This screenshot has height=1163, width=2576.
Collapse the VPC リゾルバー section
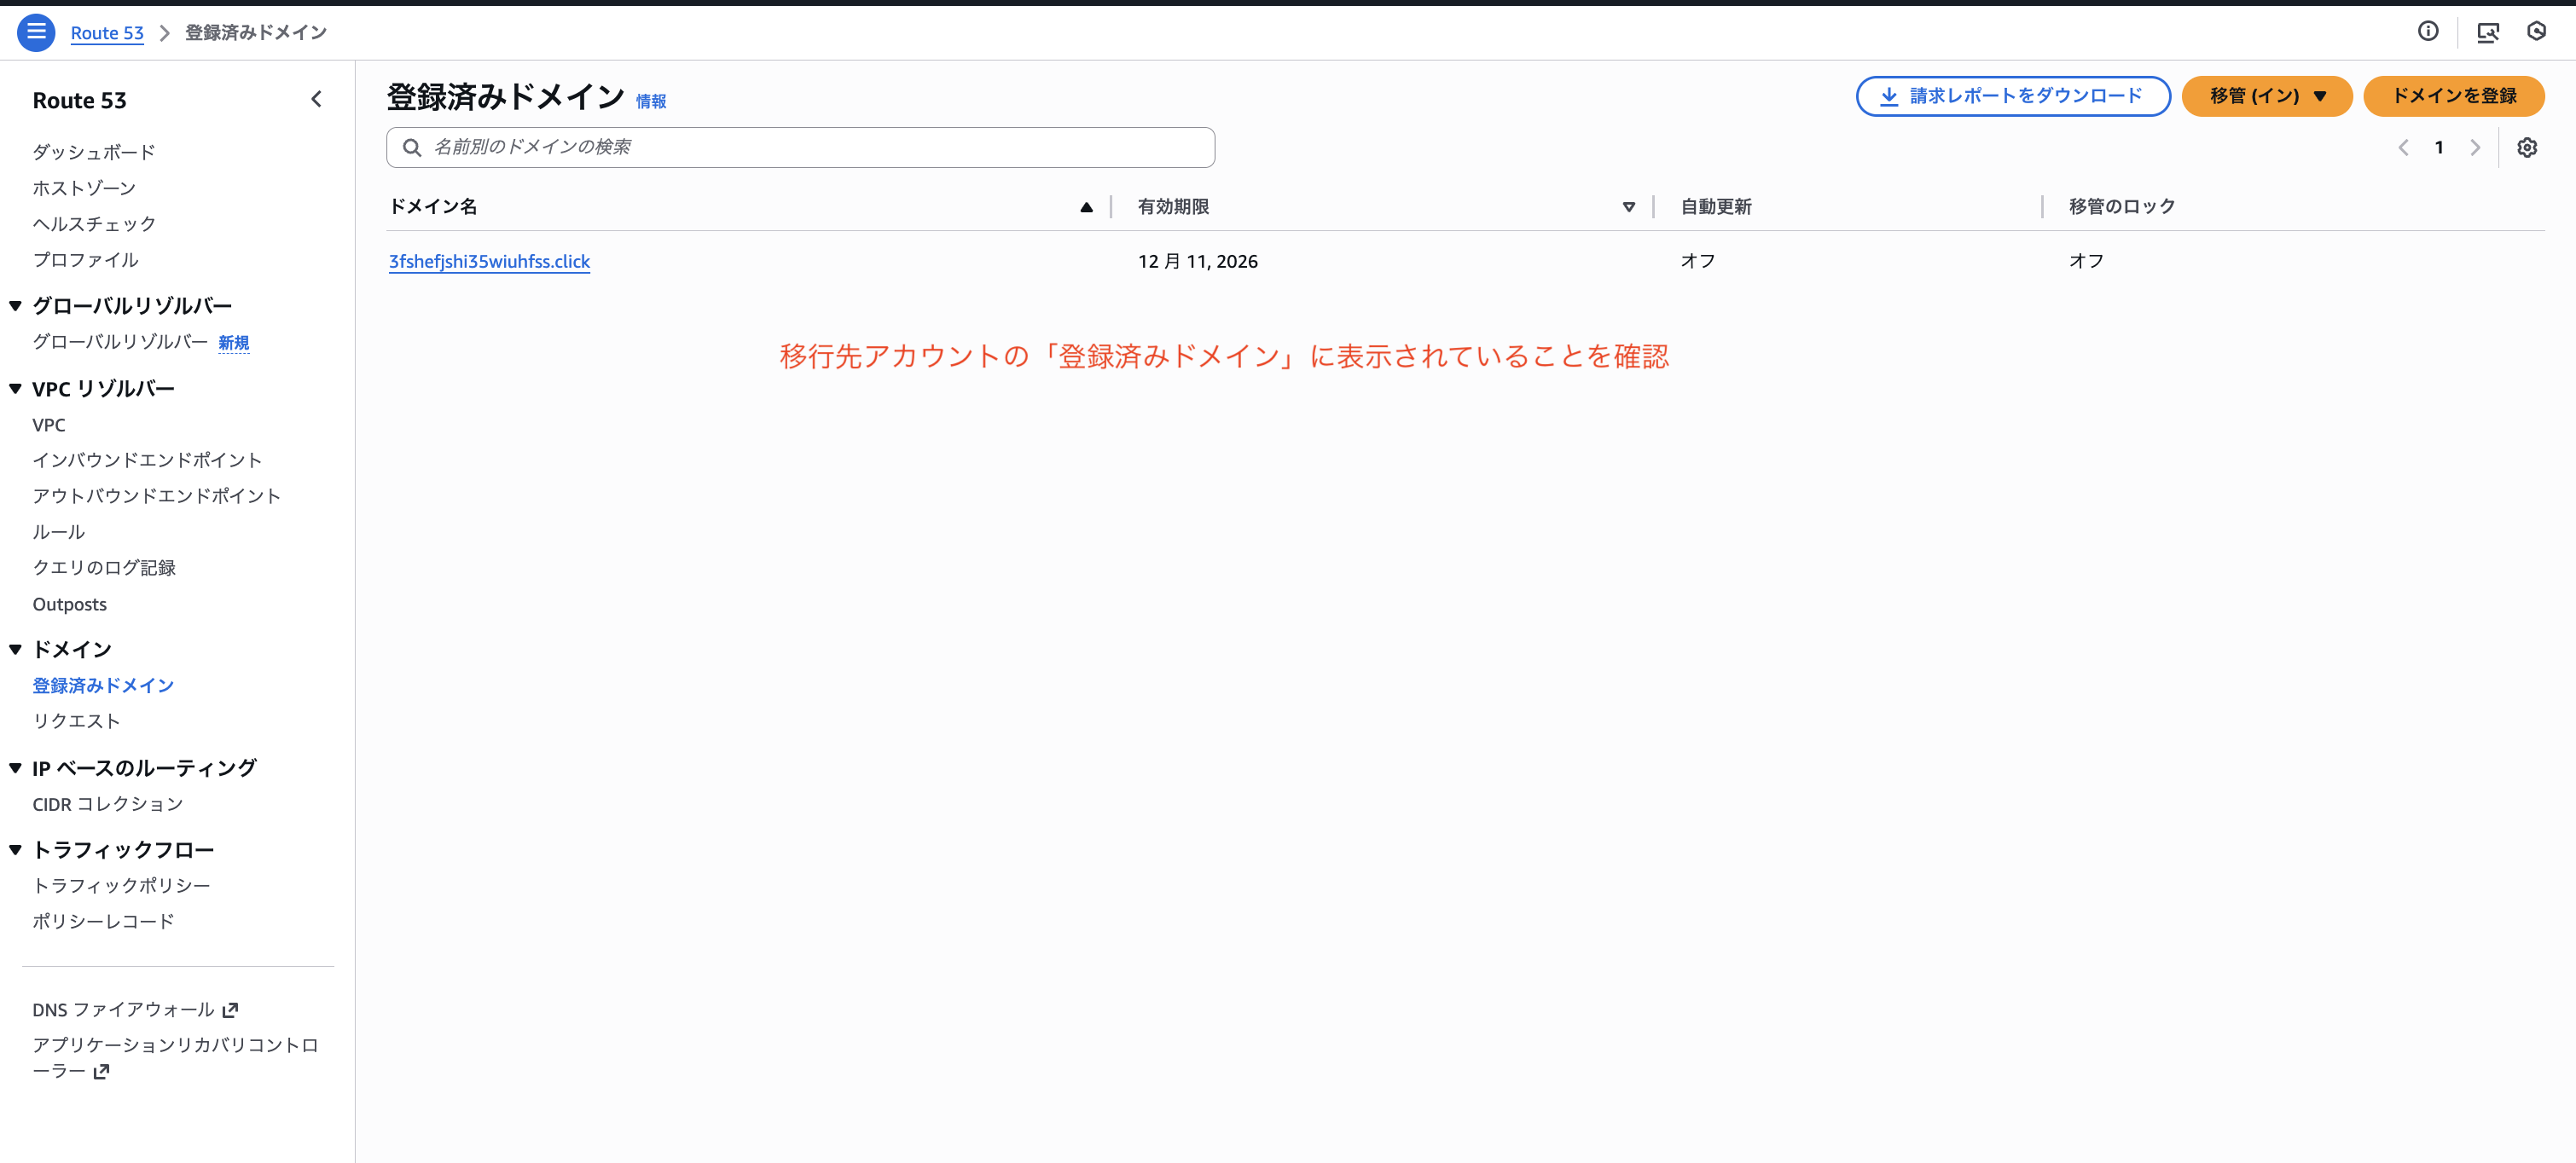tap(16, 388)
